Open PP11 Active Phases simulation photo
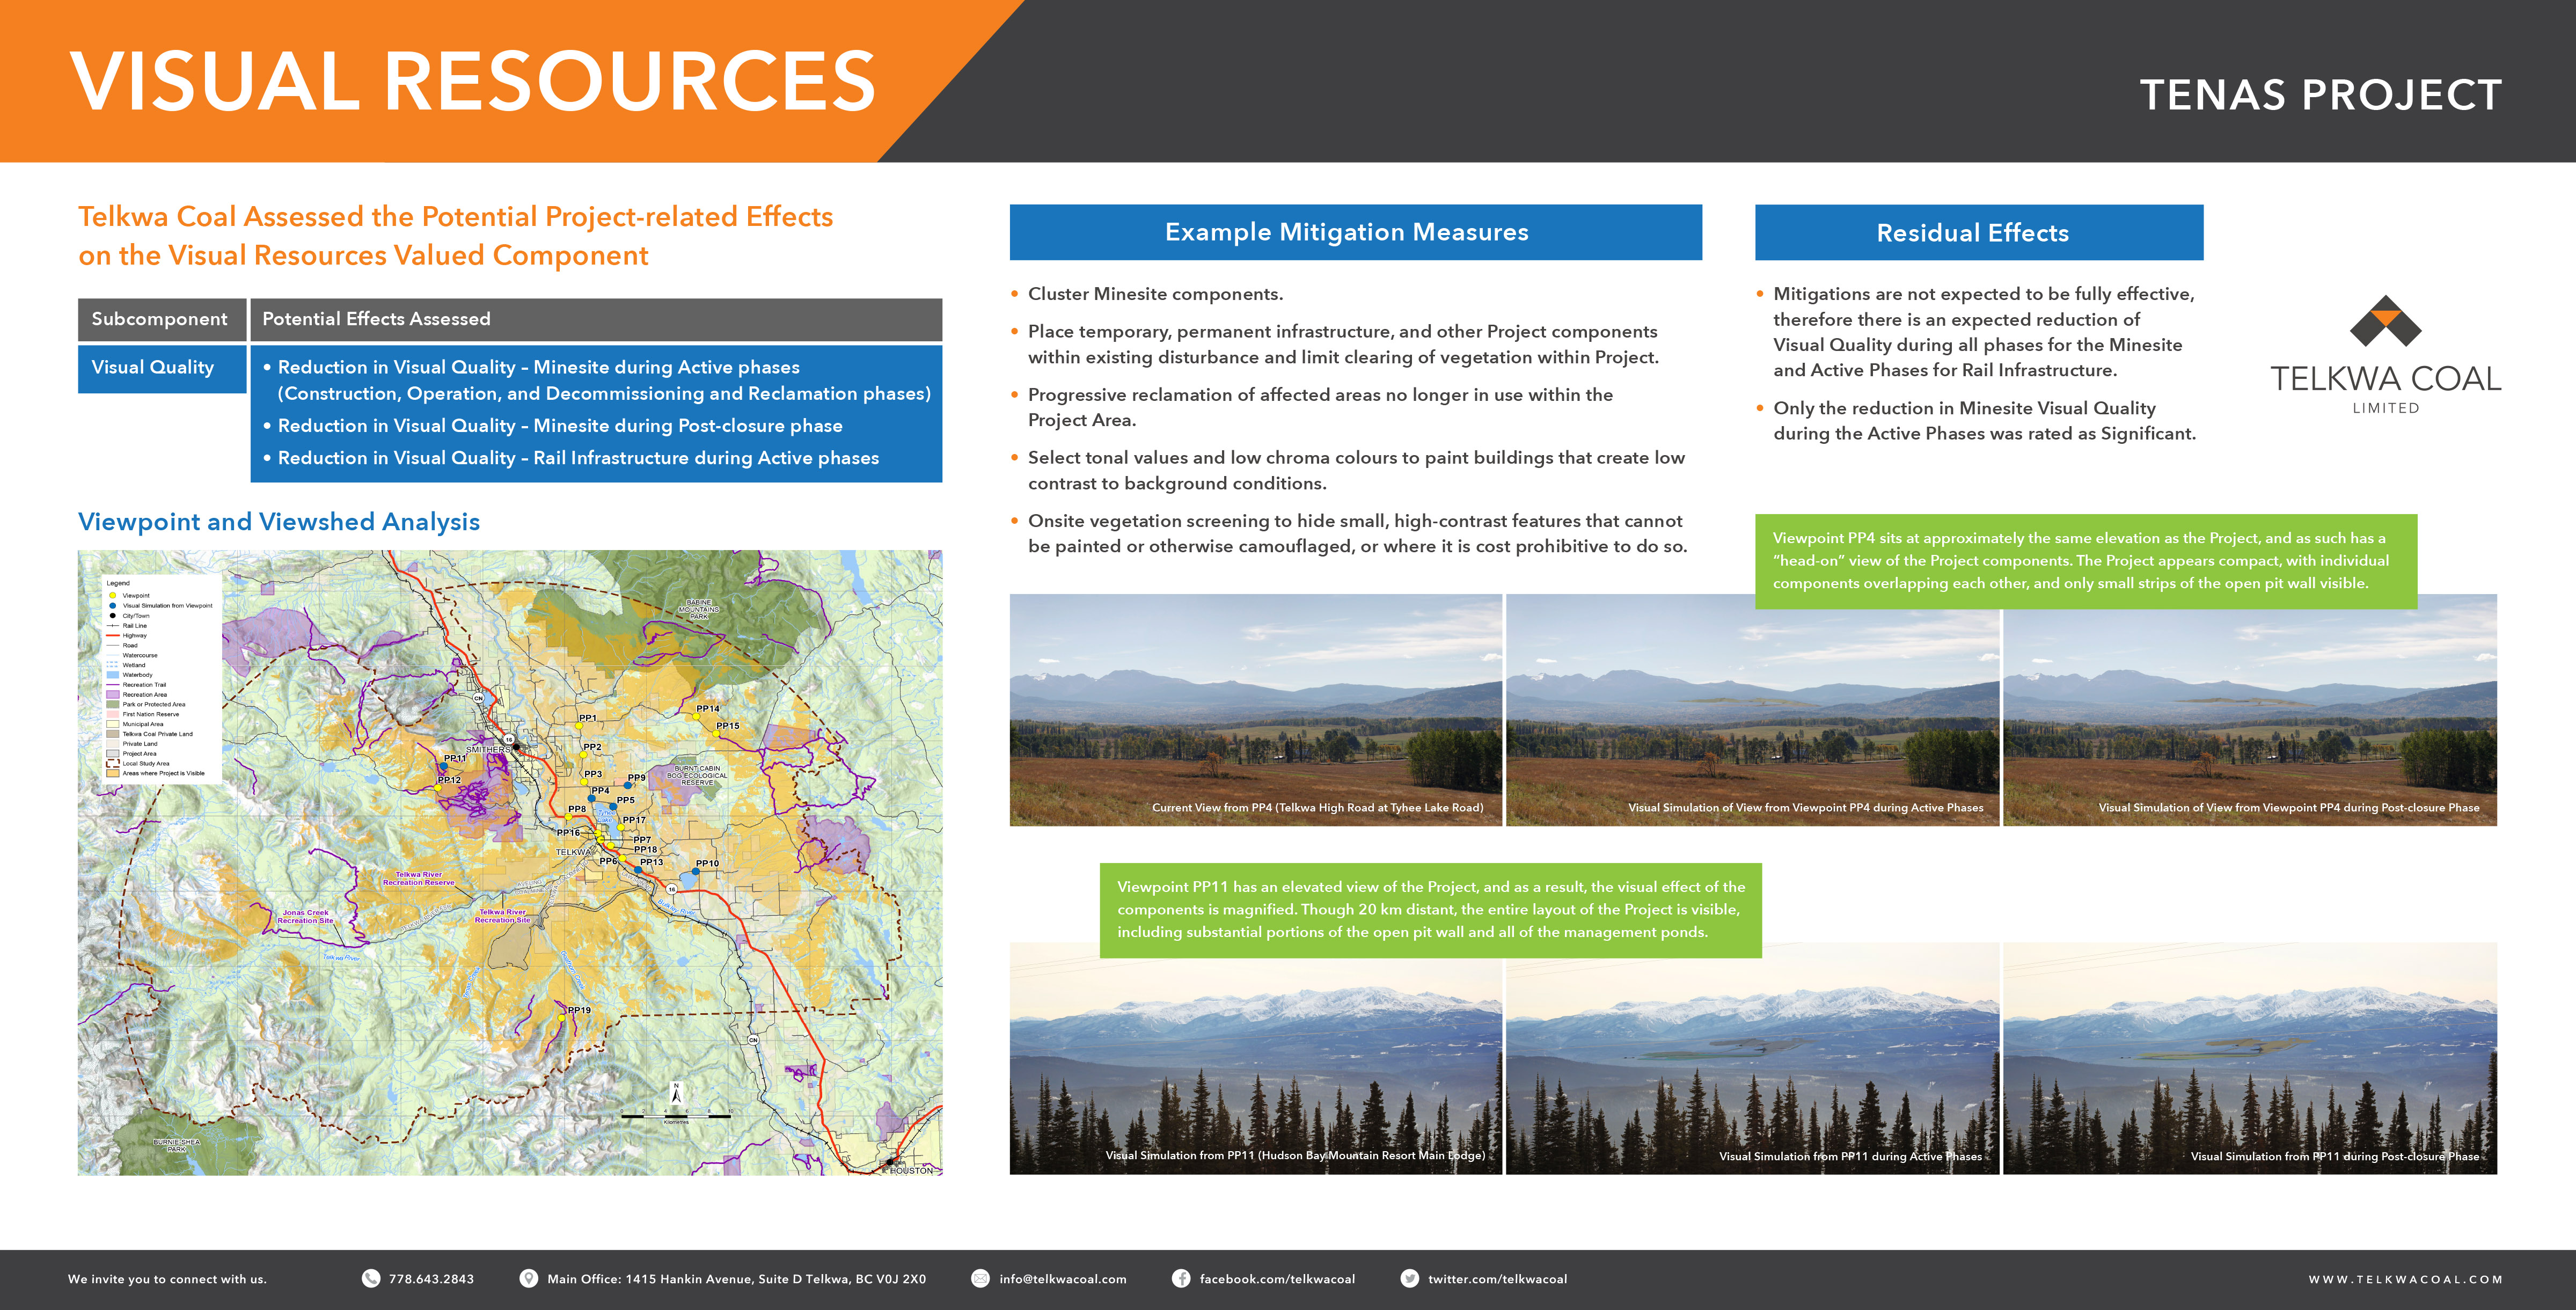The height and width of the screenshot is (1310, 2576). [1752, 1065]
